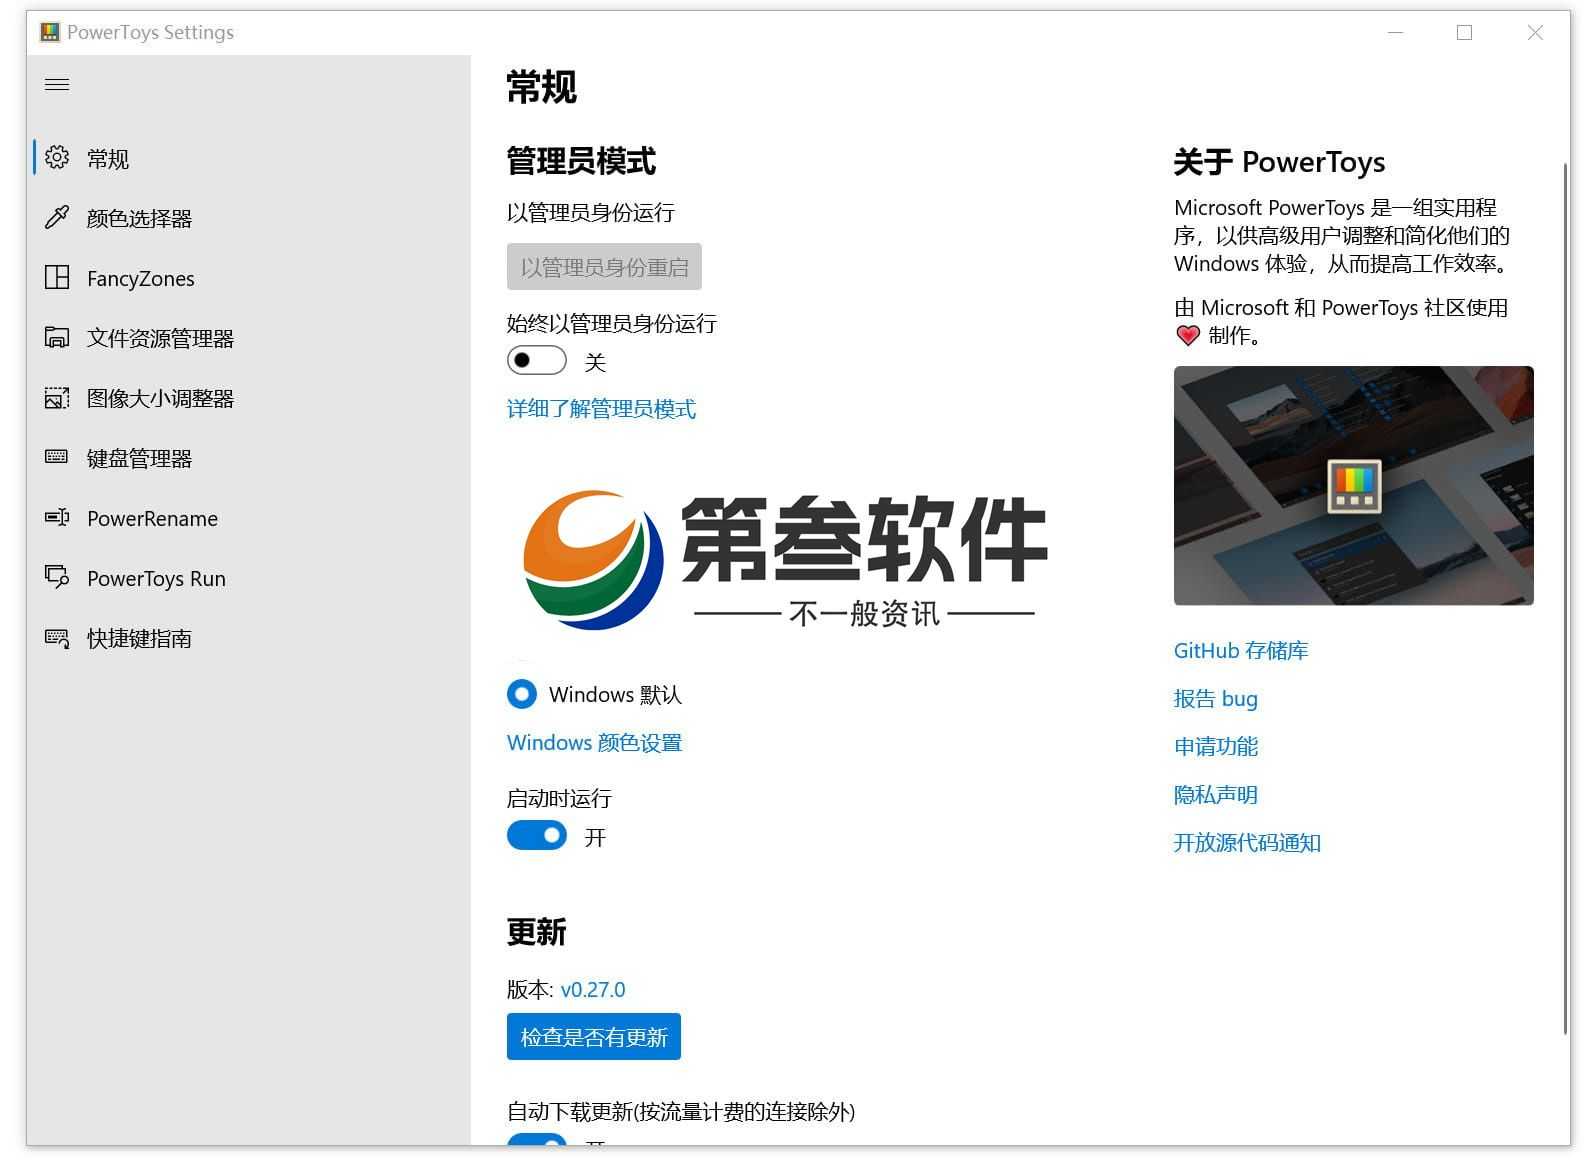Select the color picker eyedropper icon
Screen dimensions: 1592x1170
coord(57,218)
